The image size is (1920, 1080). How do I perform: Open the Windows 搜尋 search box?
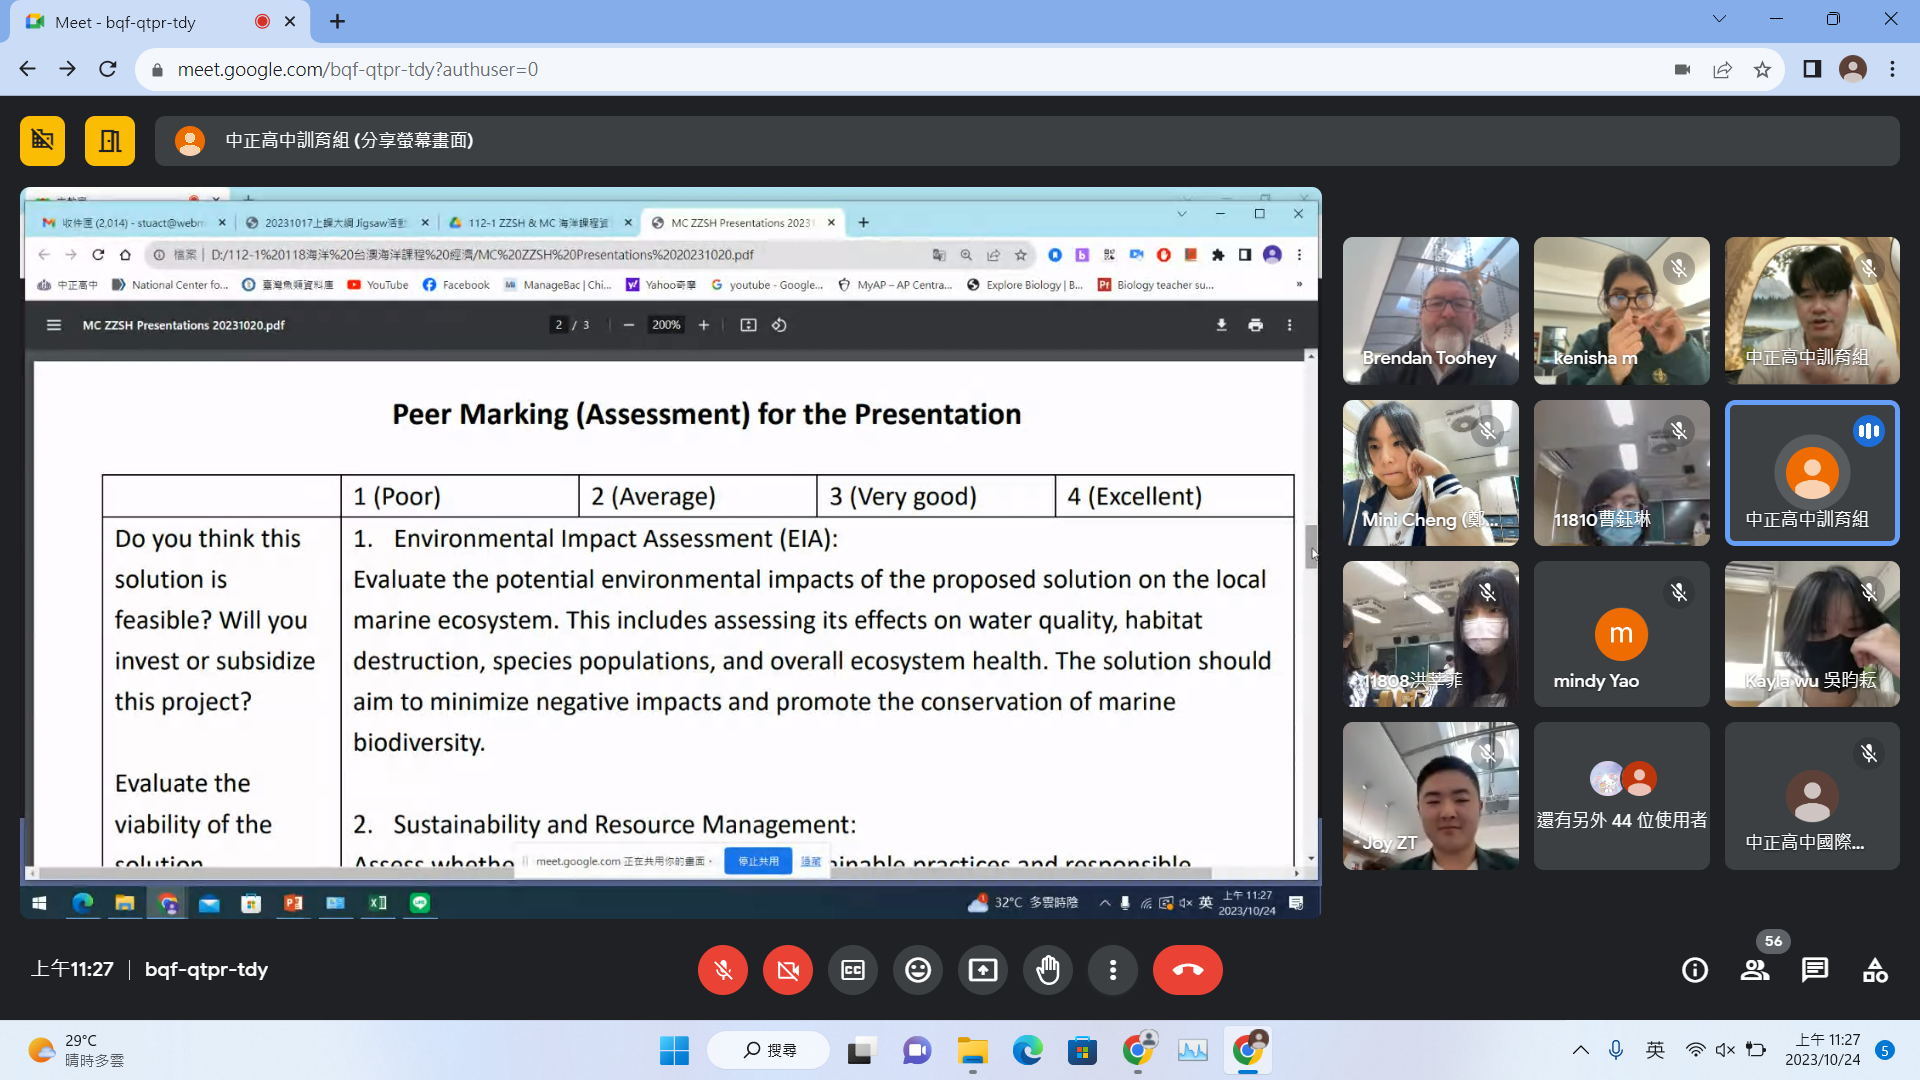tap(769, 1050)
